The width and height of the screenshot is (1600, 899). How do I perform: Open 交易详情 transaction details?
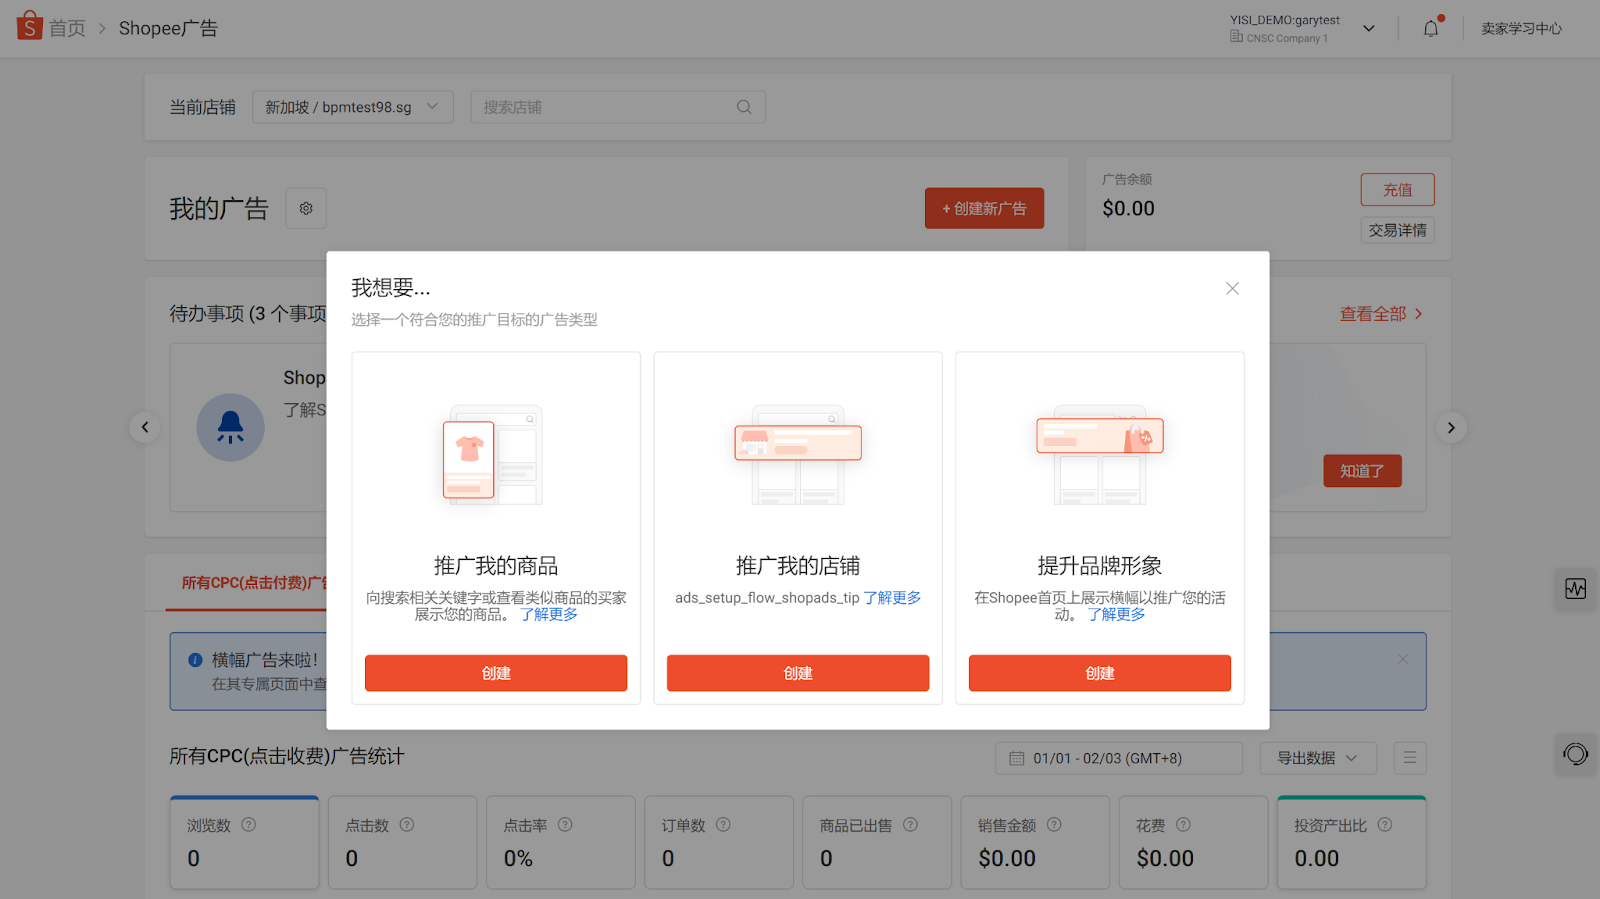[1397, 230]
